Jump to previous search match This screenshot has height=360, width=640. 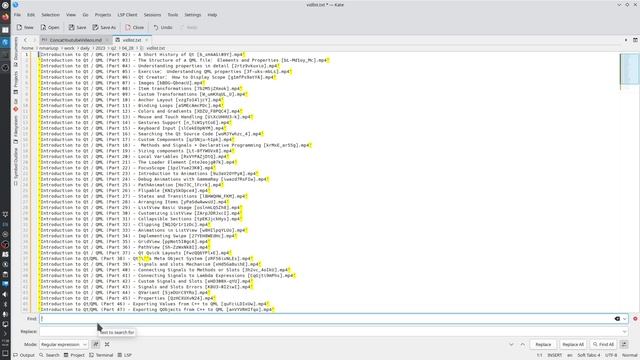click(x=522, y=344)
